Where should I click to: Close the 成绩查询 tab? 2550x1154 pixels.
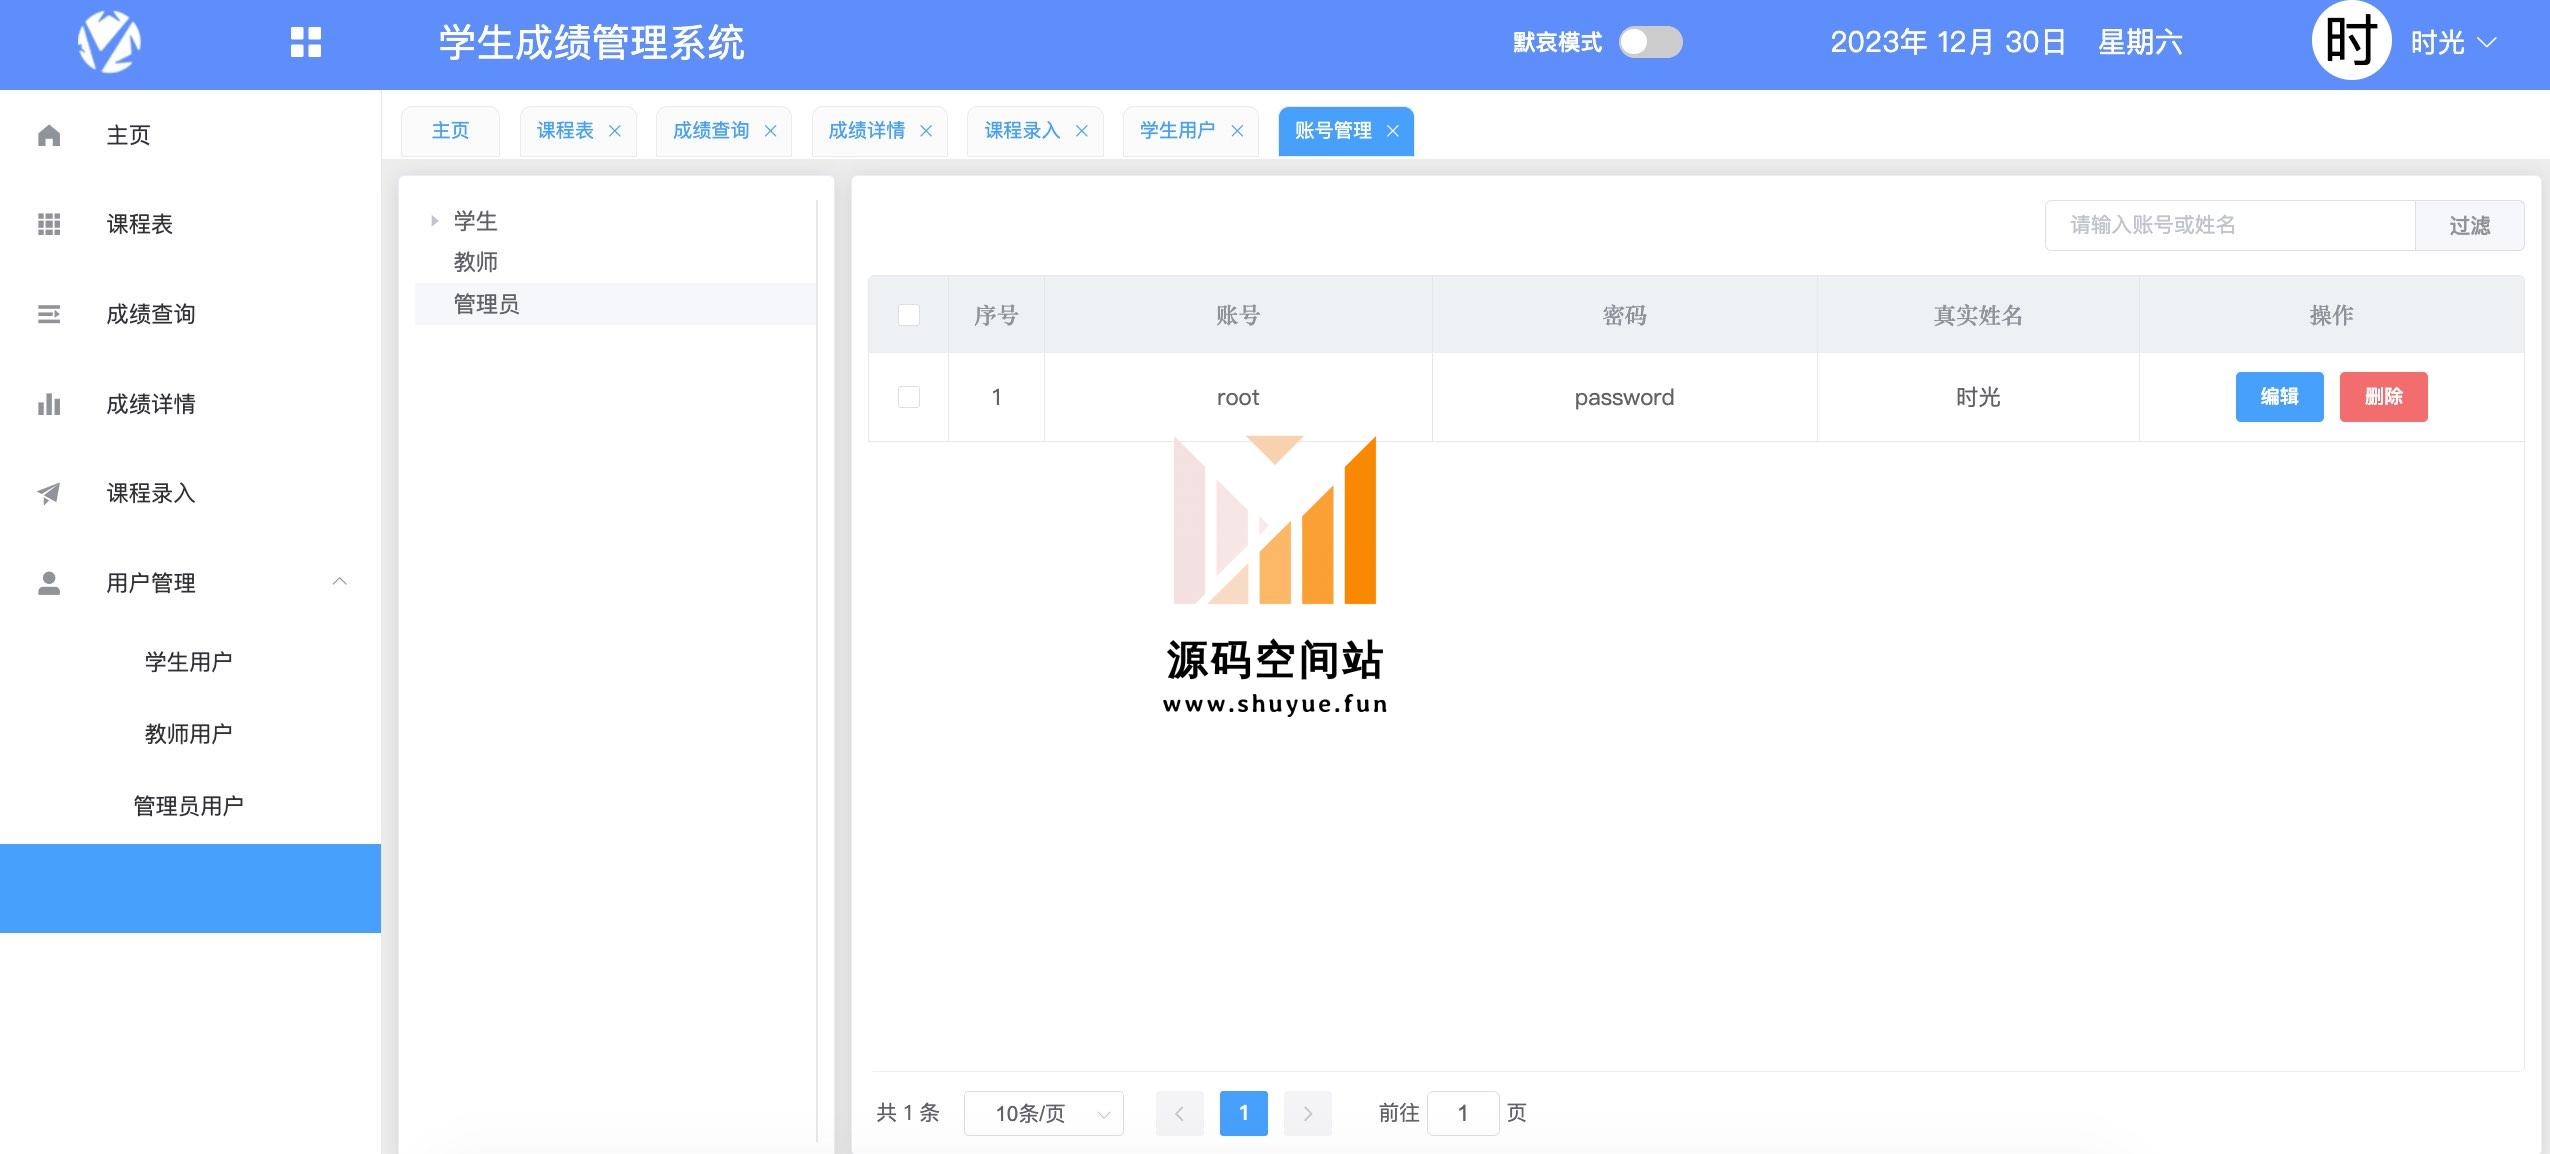pyautogui.click(x=770, y=131)
